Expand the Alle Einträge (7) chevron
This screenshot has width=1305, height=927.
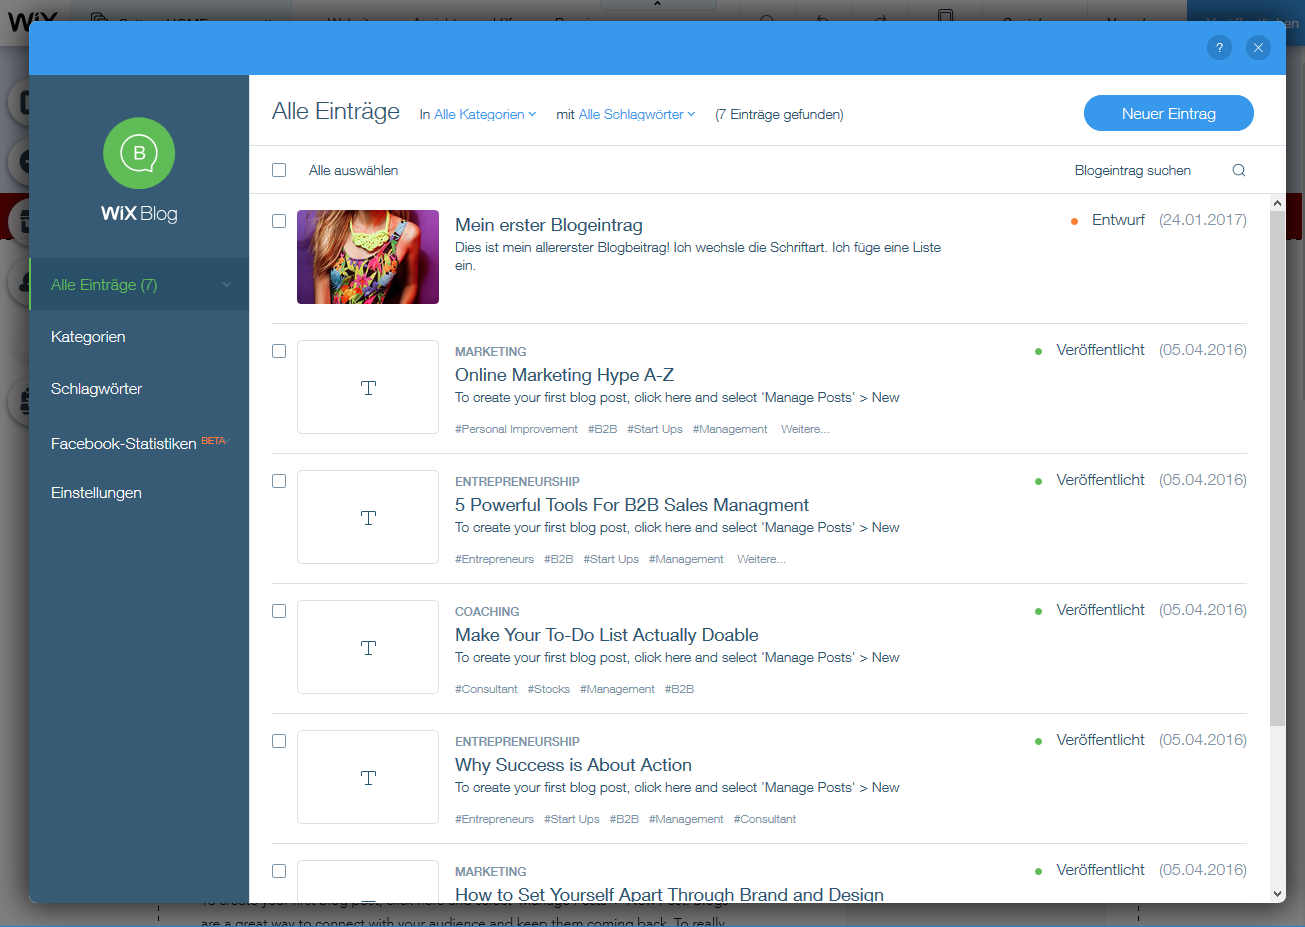226,285
